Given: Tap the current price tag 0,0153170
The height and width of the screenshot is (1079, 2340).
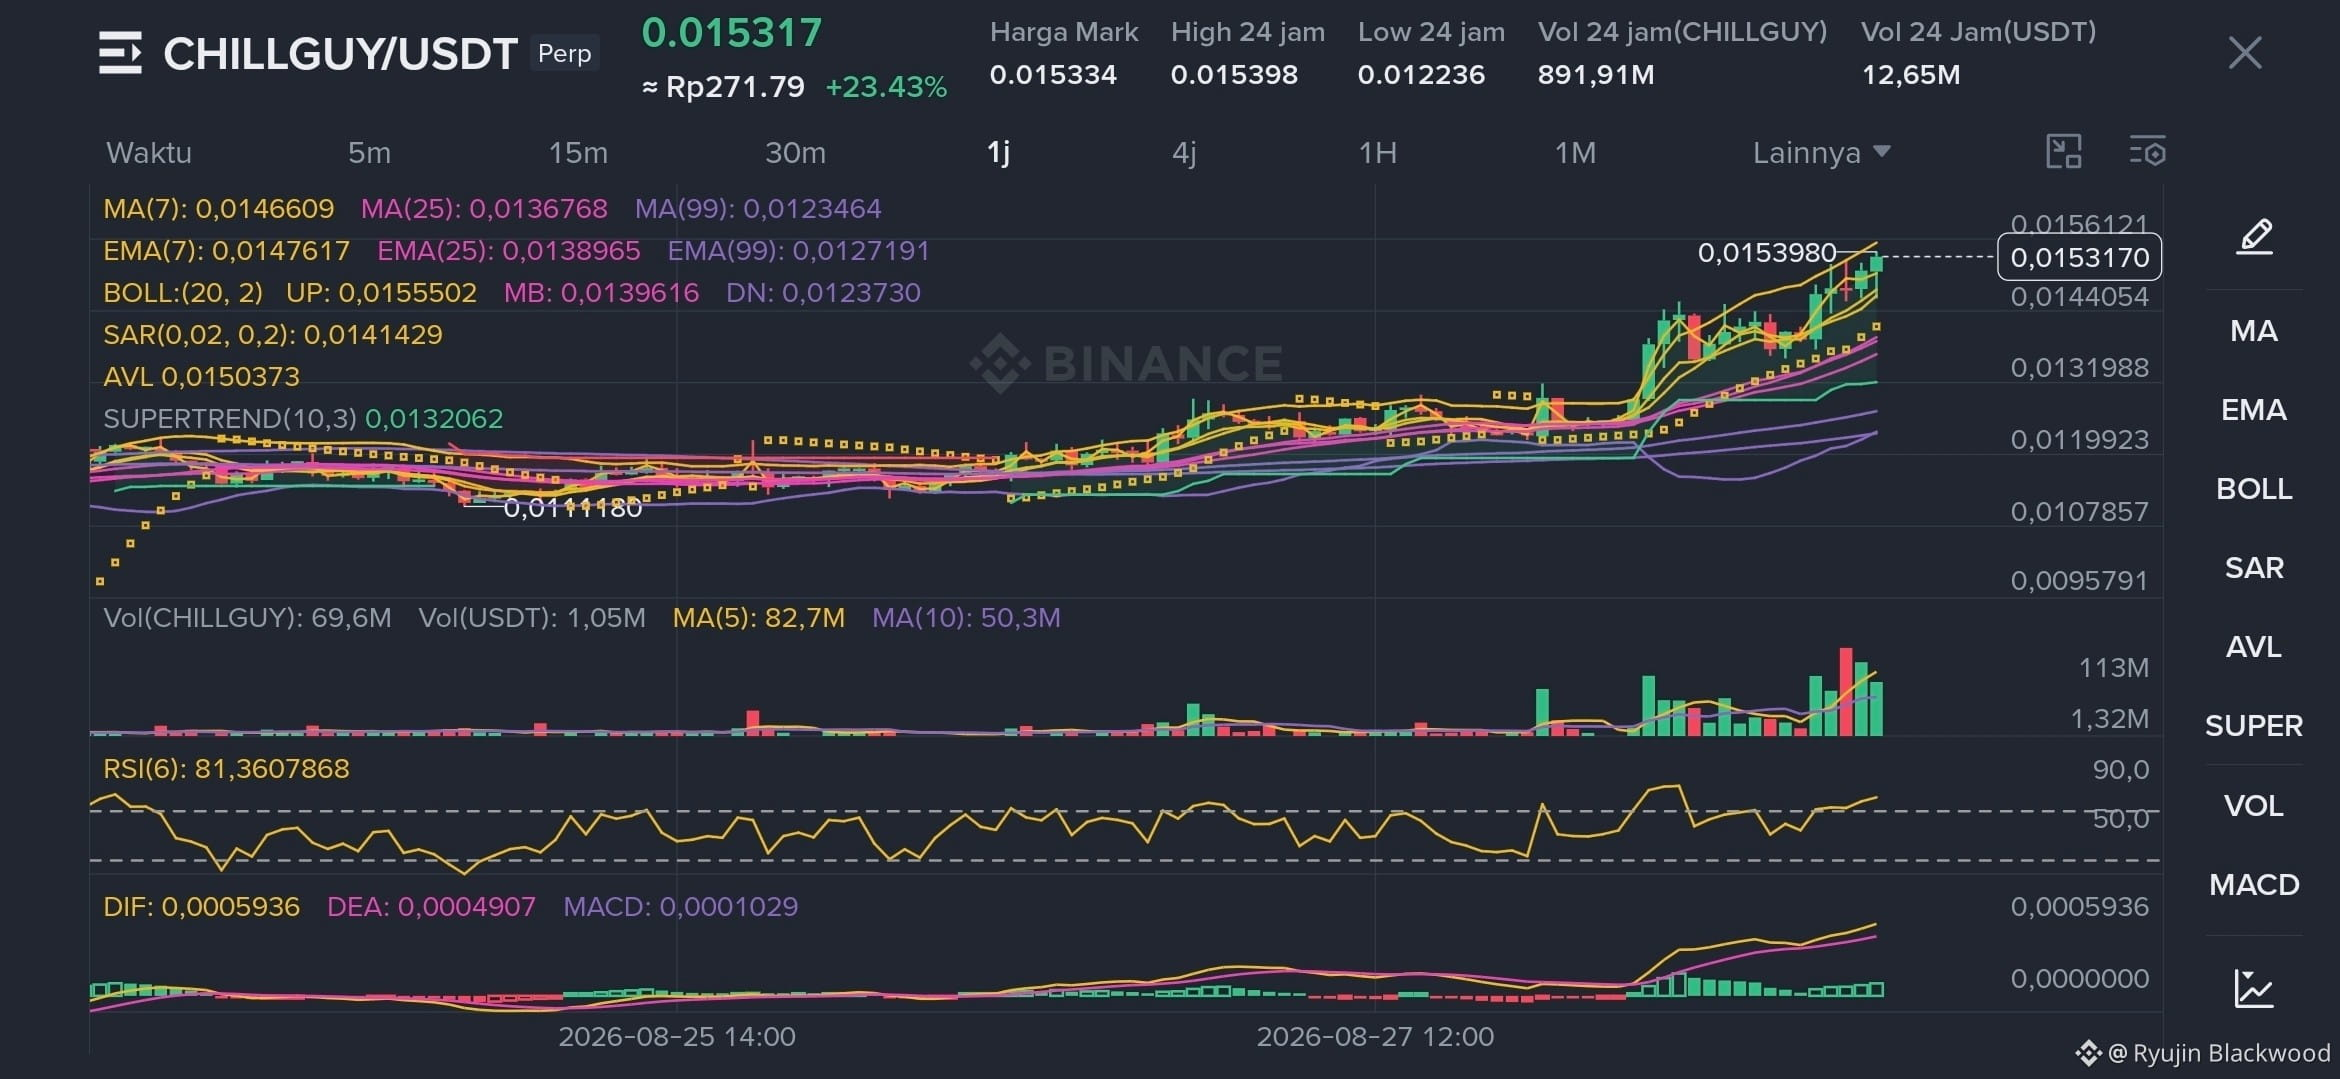Looking at the screenshot, I should click(2079, 257).
